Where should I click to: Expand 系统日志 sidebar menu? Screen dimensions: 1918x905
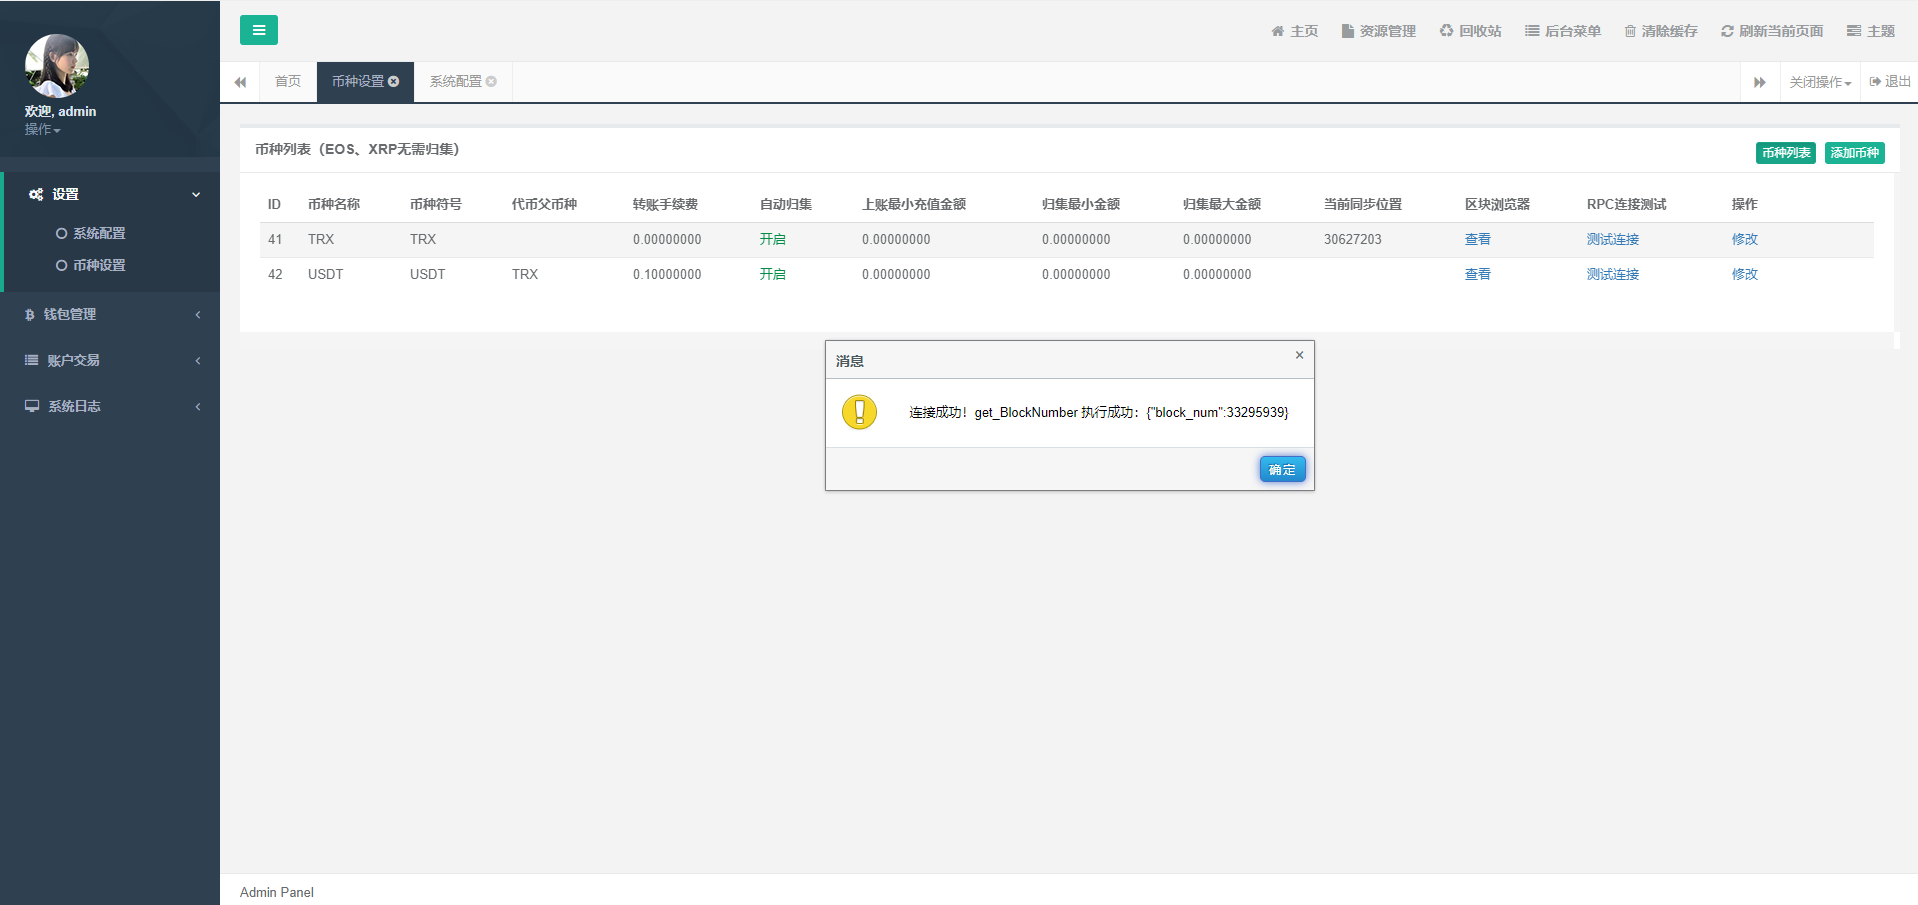(x=111, y=406)
